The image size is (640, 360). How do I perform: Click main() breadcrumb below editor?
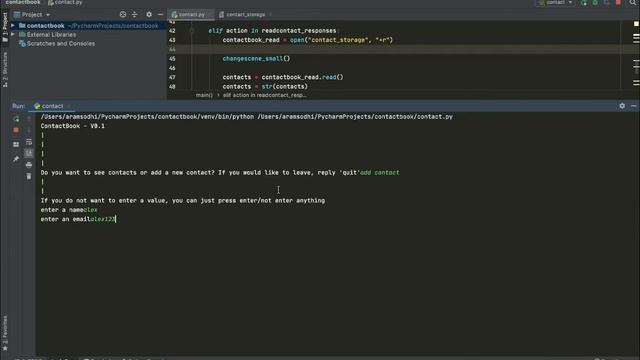(204, 95)
